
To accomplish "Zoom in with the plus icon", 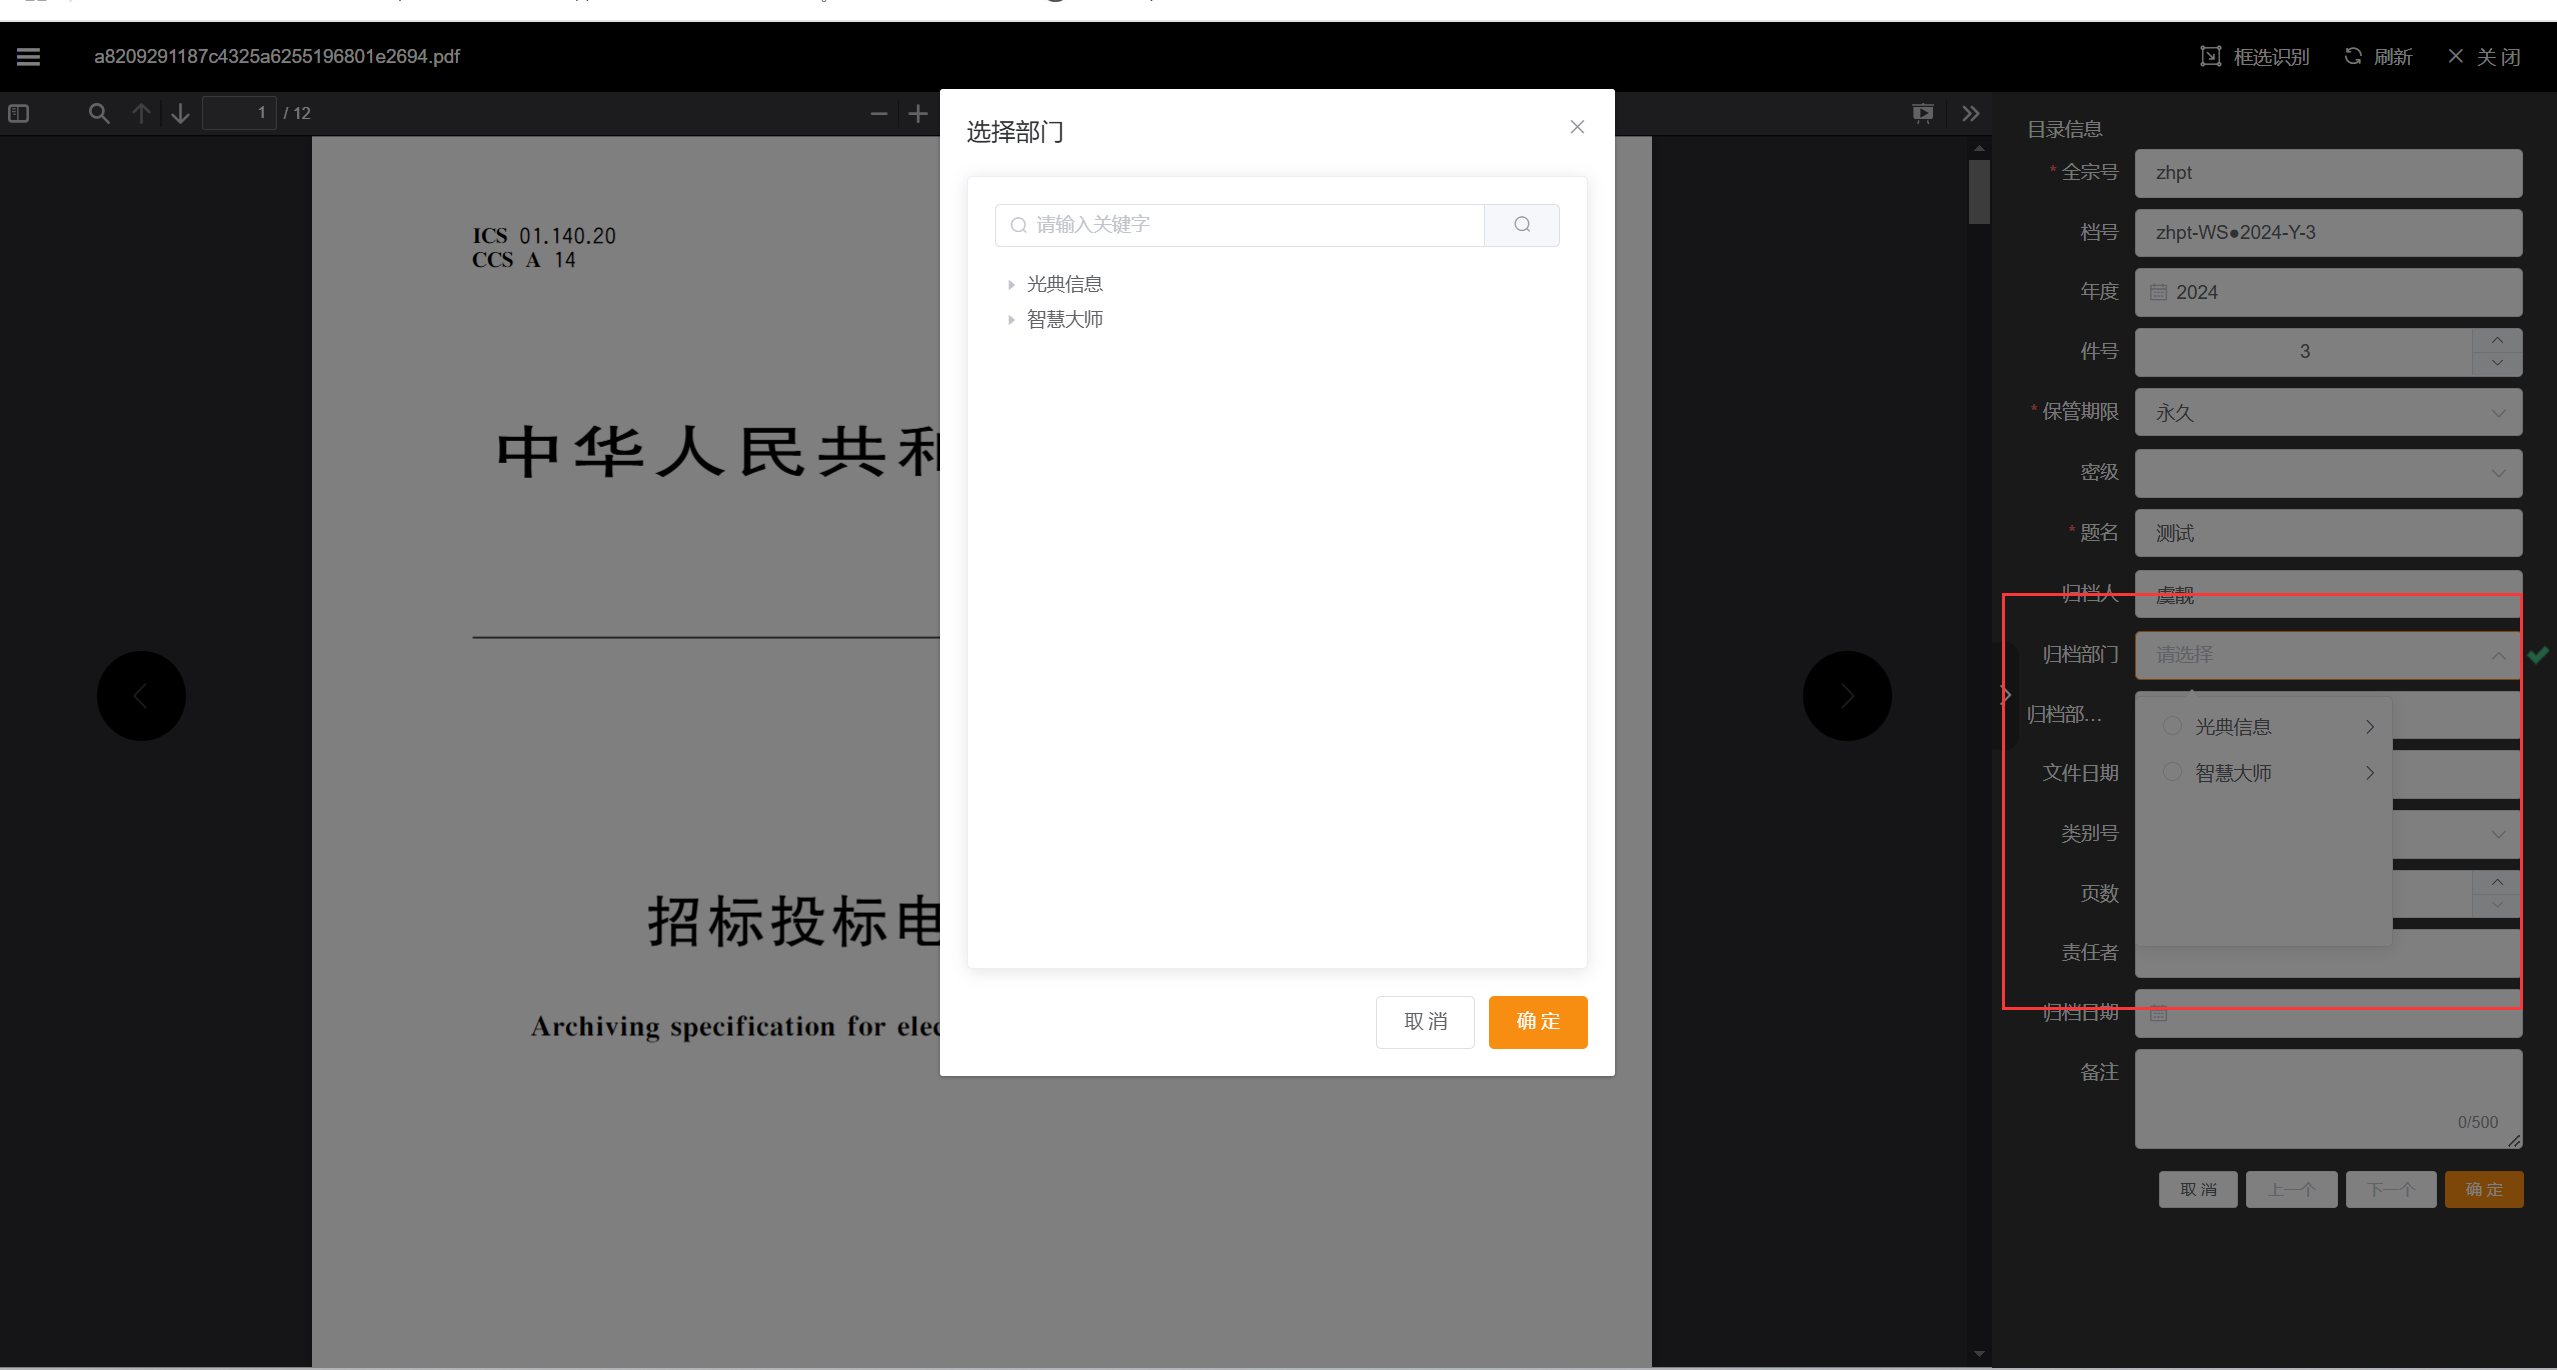I will pos(918,113).
